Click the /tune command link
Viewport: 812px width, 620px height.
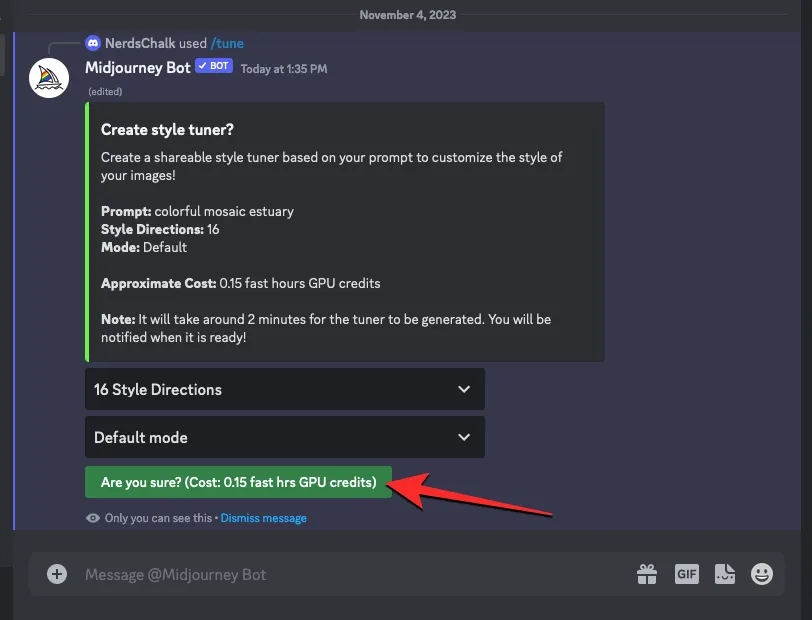tap(227, 44)
